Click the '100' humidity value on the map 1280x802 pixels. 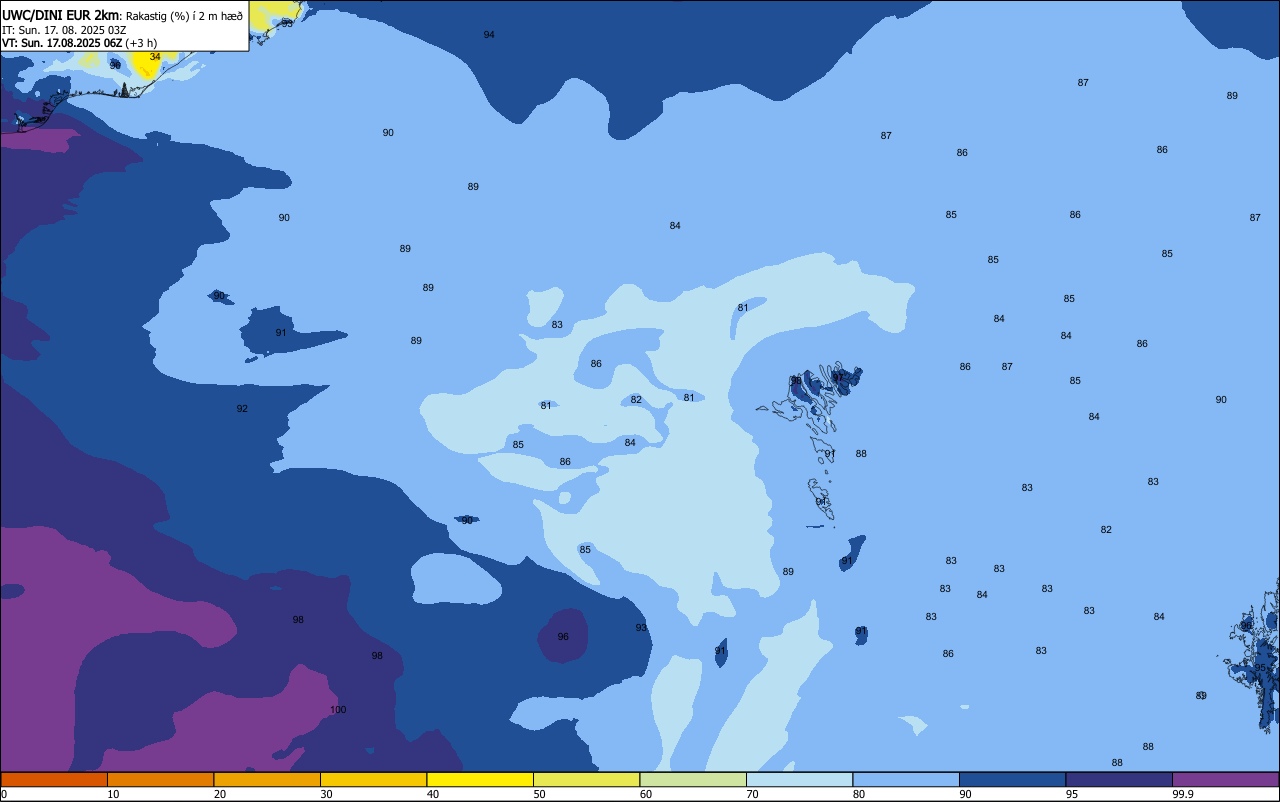(338, 710)
